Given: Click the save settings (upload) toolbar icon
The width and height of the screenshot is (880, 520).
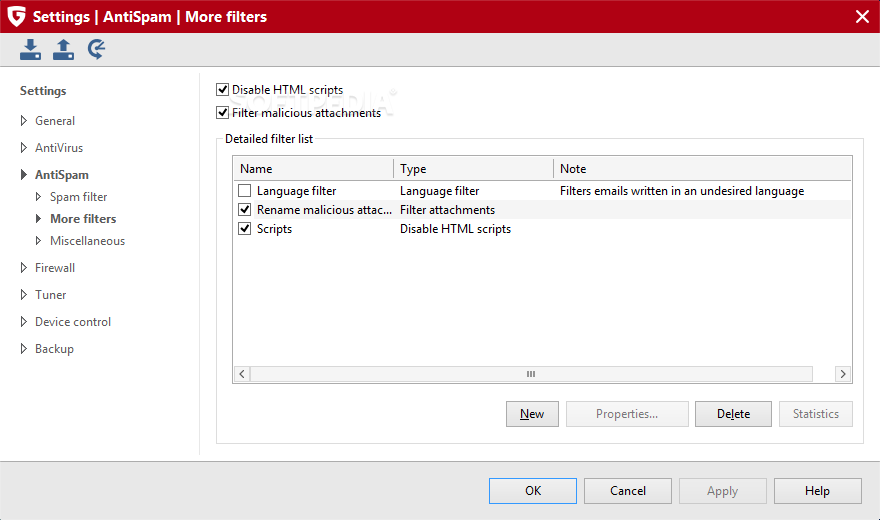Looking at the screenshot, I should click(63, 49).
